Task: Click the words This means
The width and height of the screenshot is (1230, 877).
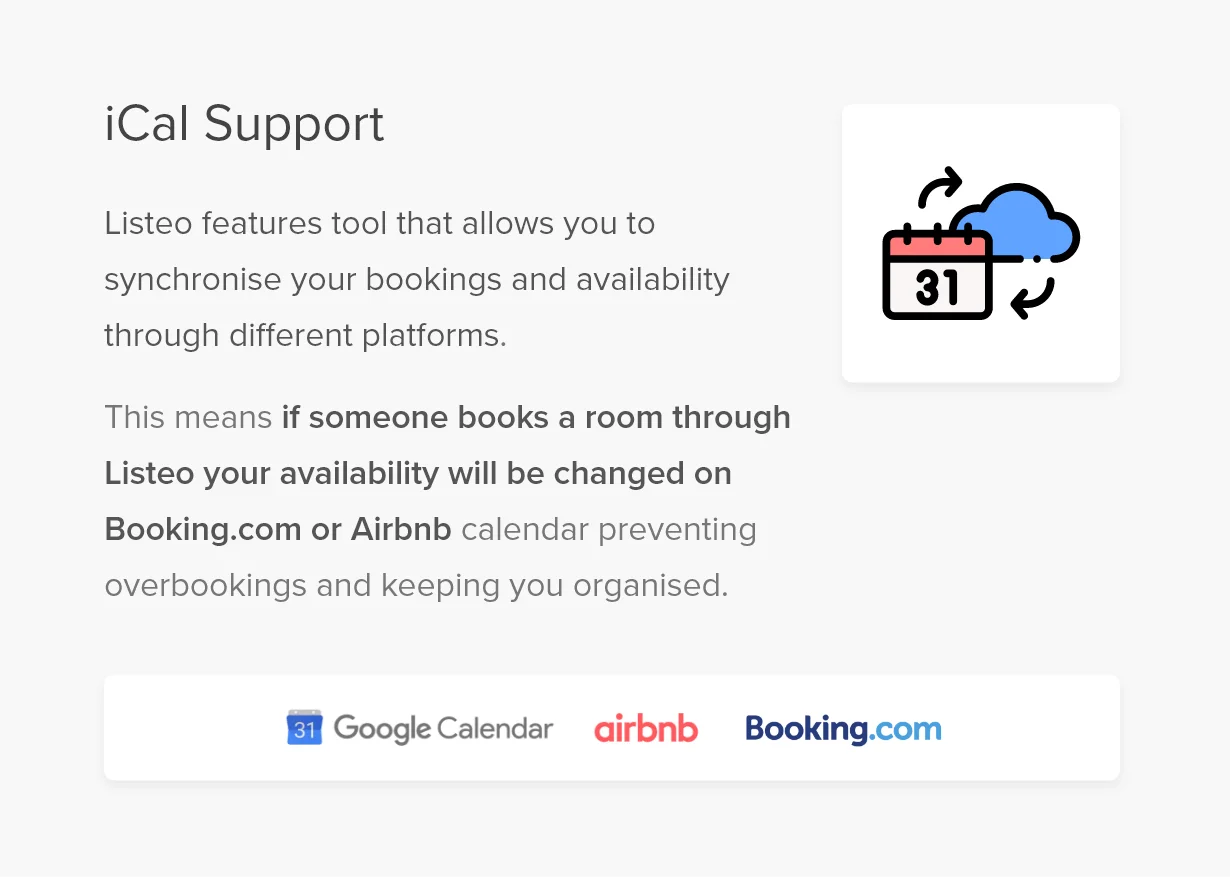Action: [188, 417]
